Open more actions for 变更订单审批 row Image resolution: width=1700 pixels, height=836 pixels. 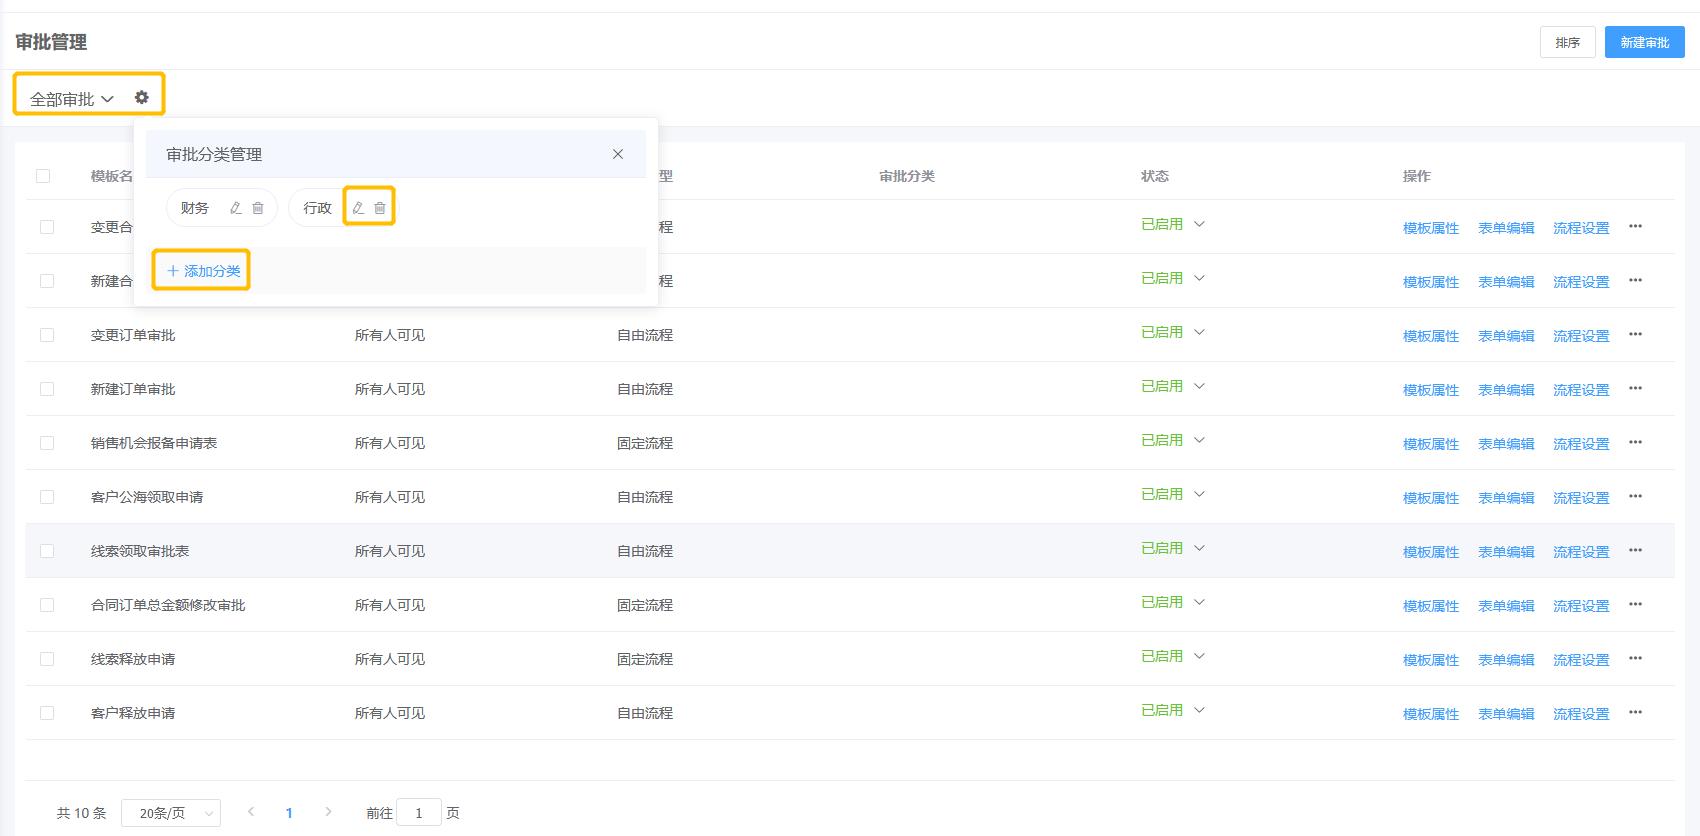pyautogui.click(x=1635, y=335)
